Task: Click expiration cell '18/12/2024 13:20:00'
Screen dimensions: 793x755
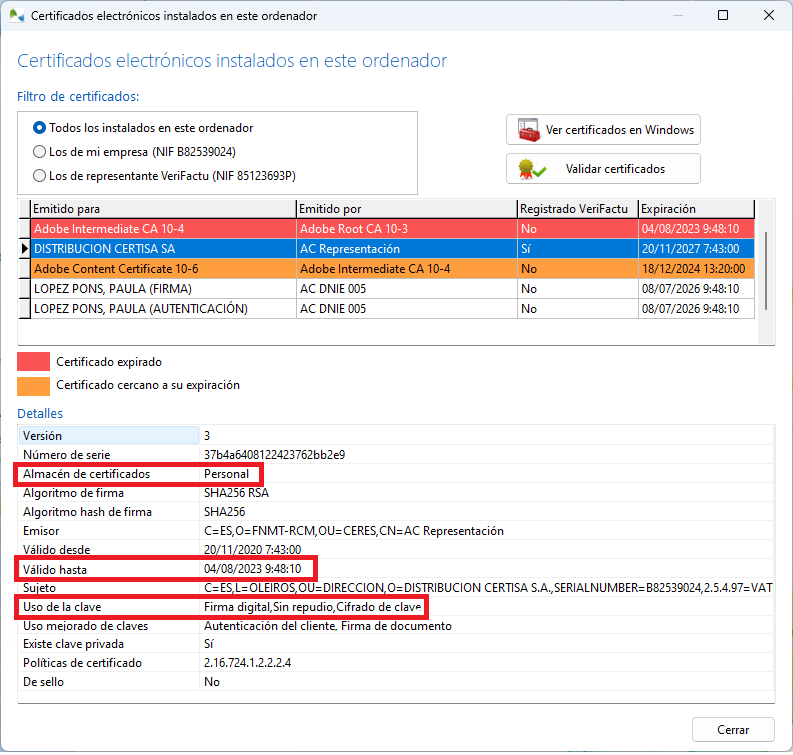Action: [x=696, y=269]
